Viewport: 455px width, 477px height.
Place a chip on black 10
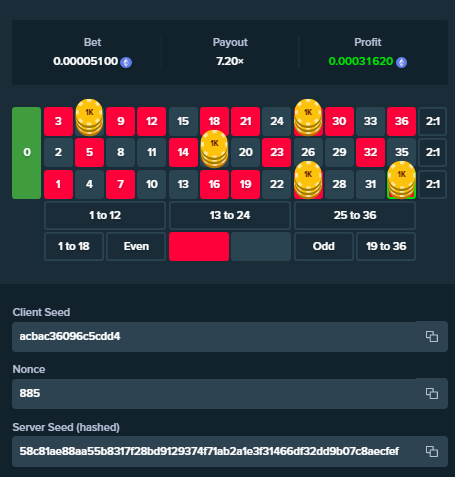point(152,184)
